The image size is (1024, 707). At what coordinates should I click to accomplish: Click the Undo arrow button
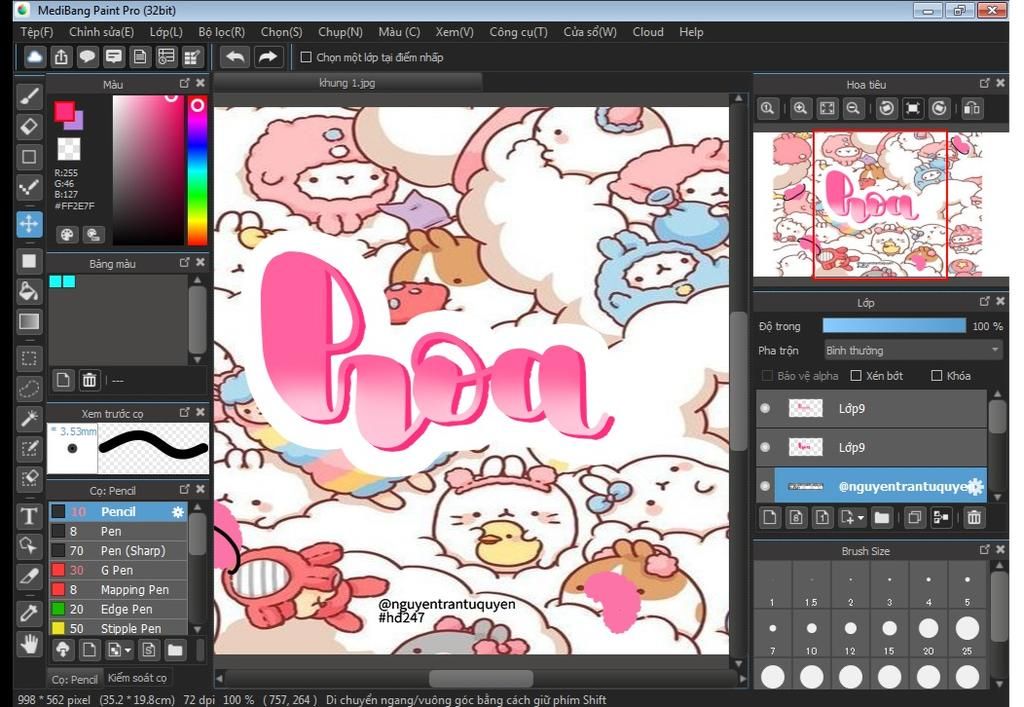(235, 57)
